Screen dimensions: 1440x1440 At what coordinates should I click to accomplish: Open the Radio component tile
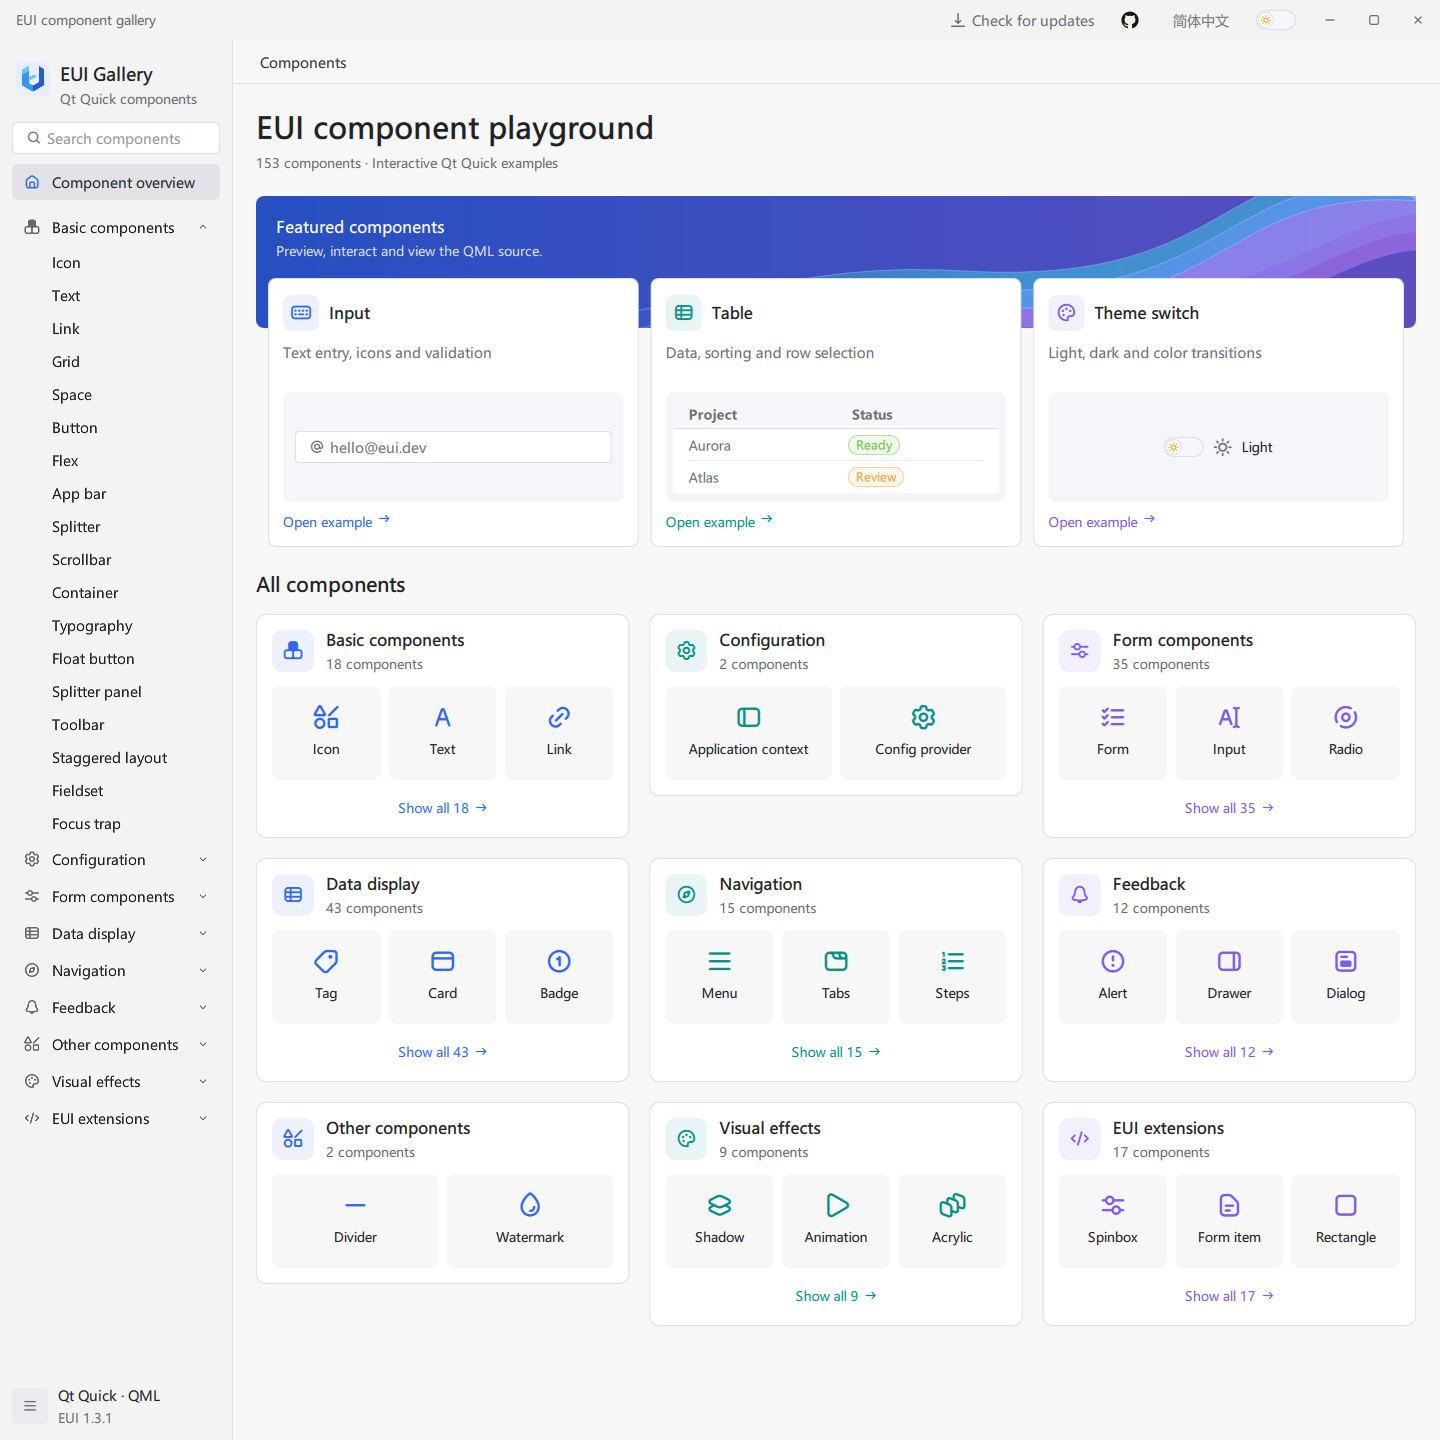click(x=1346, y=733)
